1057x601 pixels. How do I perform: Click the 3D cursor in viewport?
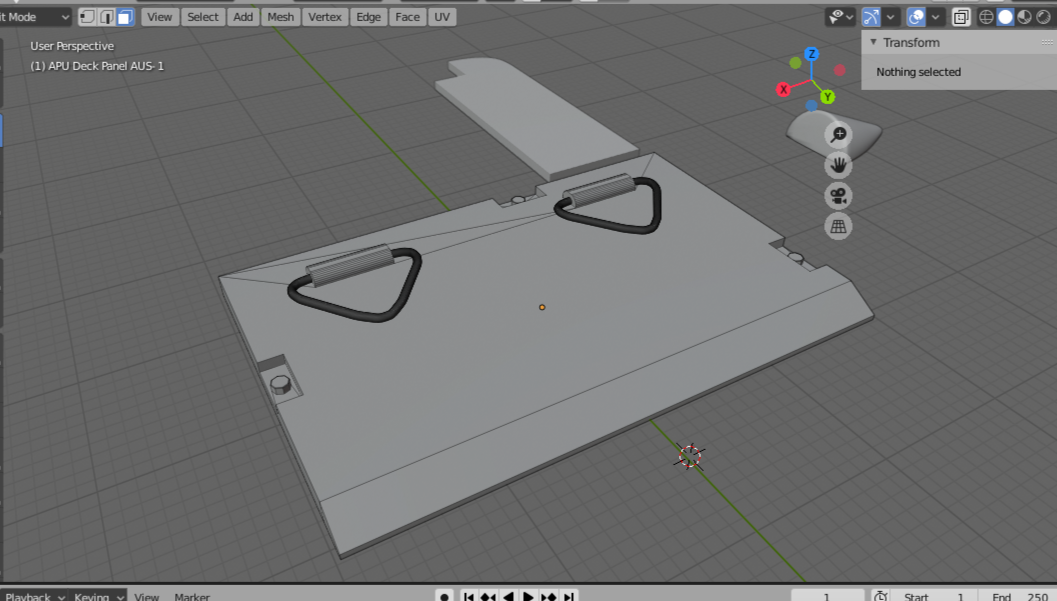pos(690,456)
